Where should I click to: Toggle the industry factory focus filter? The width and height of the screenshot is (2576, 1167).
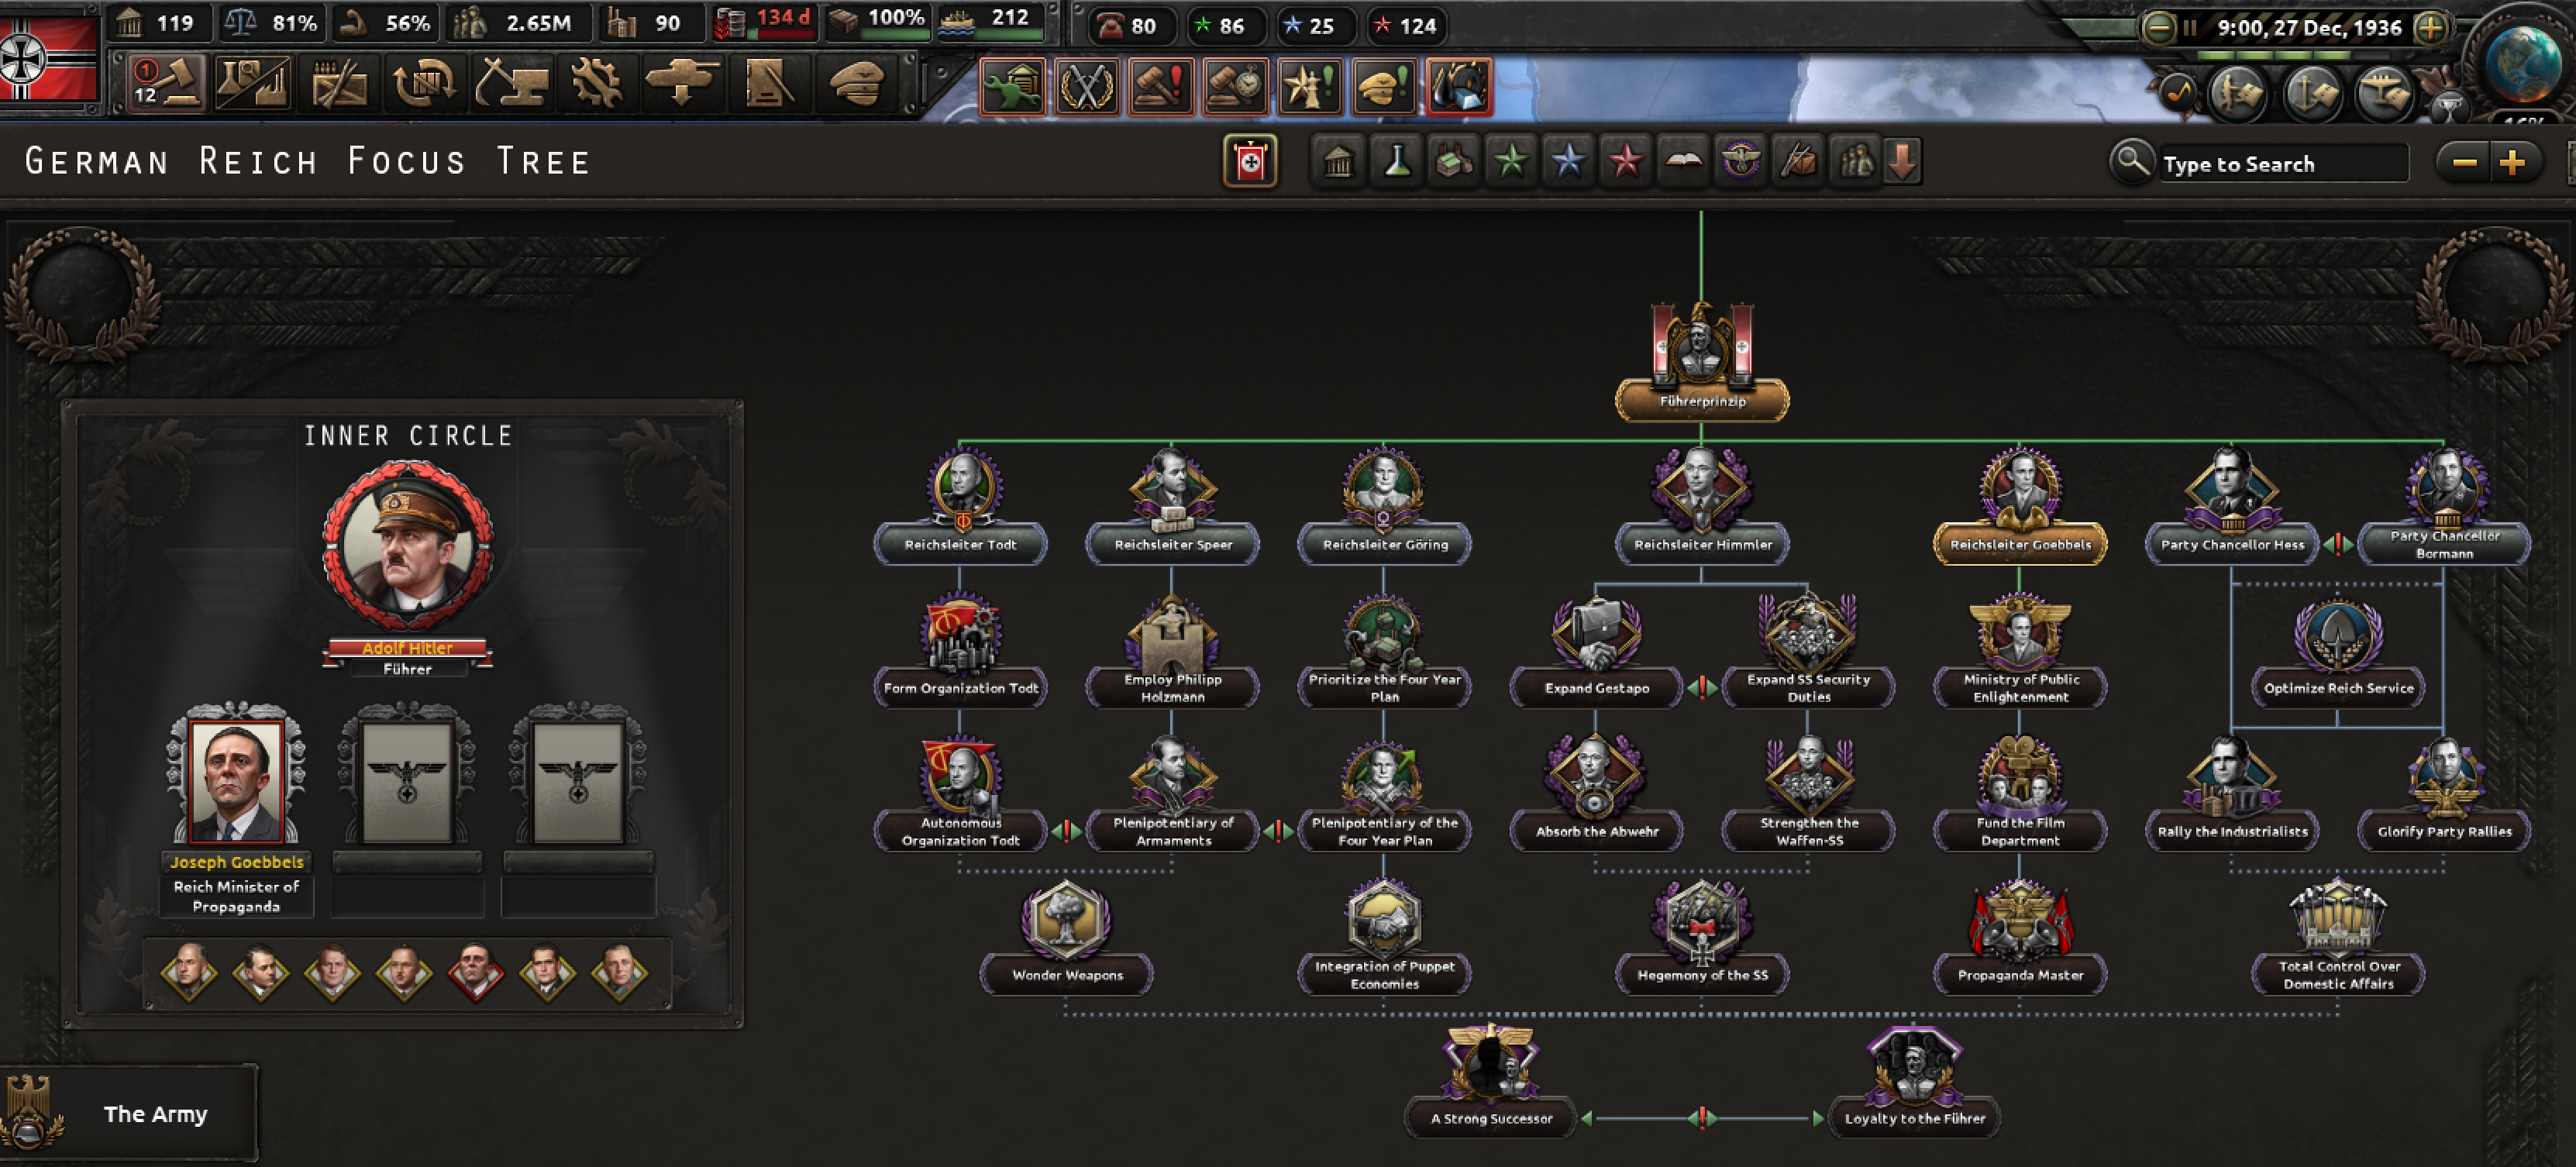coord(1454,161)
